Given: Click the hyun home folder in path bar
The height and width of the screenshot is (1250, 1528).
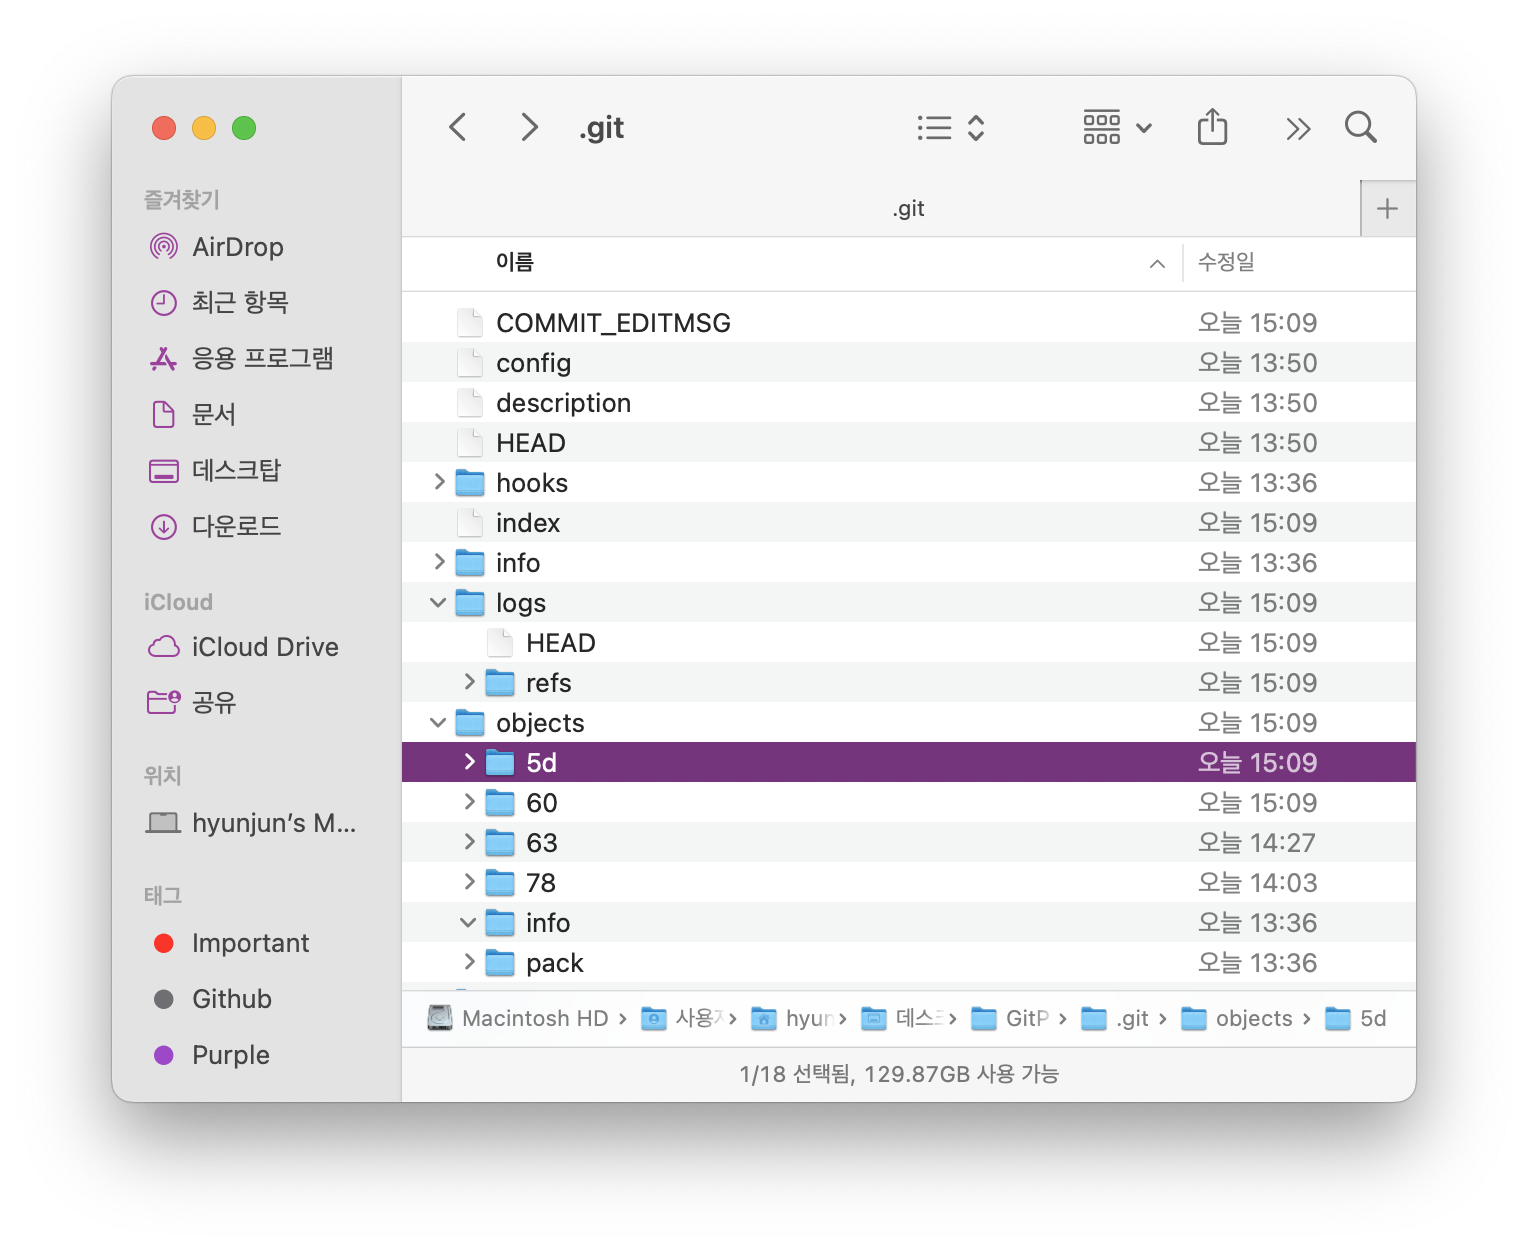Looking at the screenshot, I should (792, 1018).
